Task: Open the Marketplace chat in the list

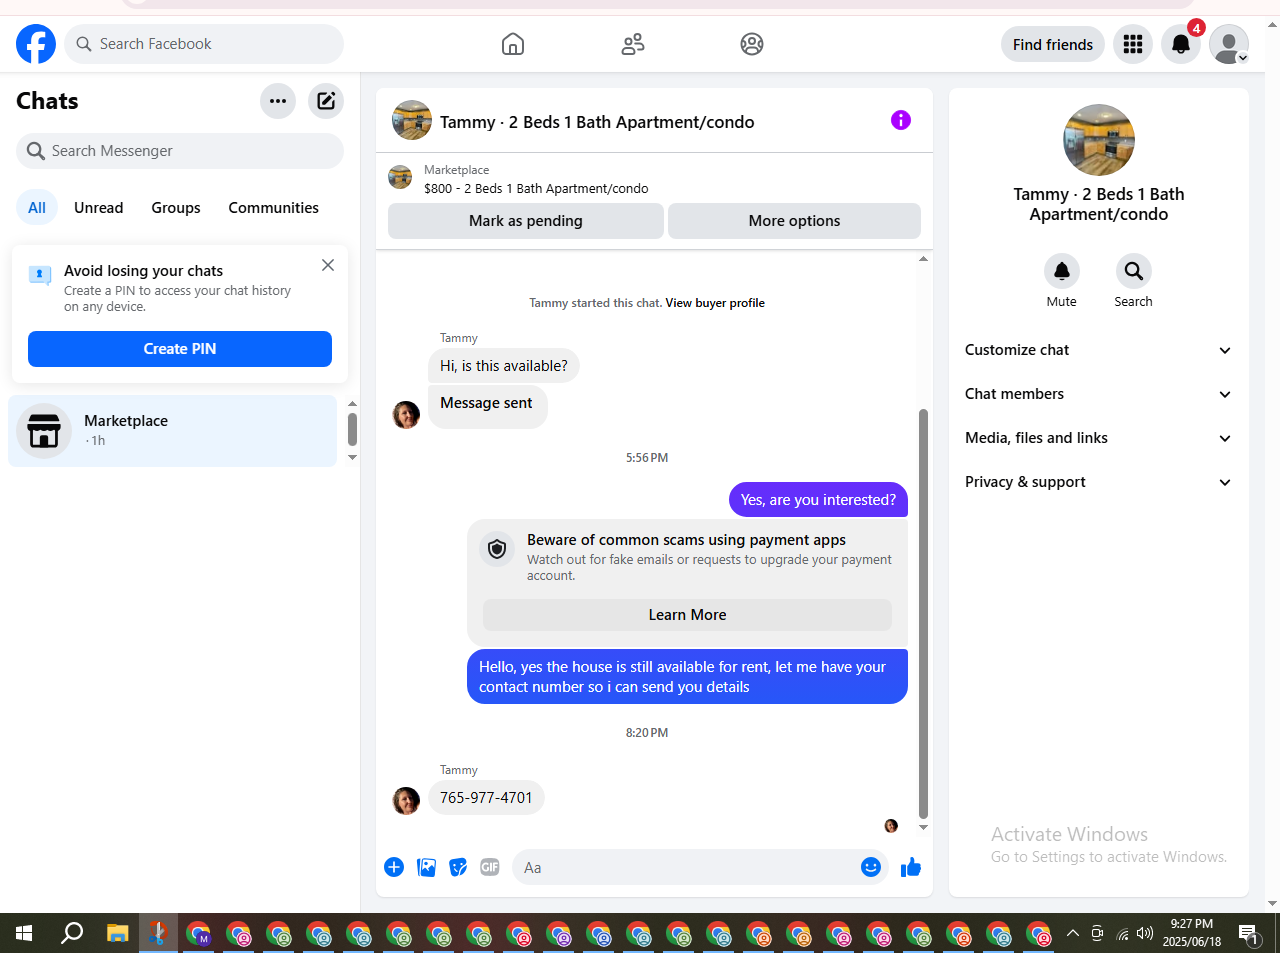Action: point(173,431)
